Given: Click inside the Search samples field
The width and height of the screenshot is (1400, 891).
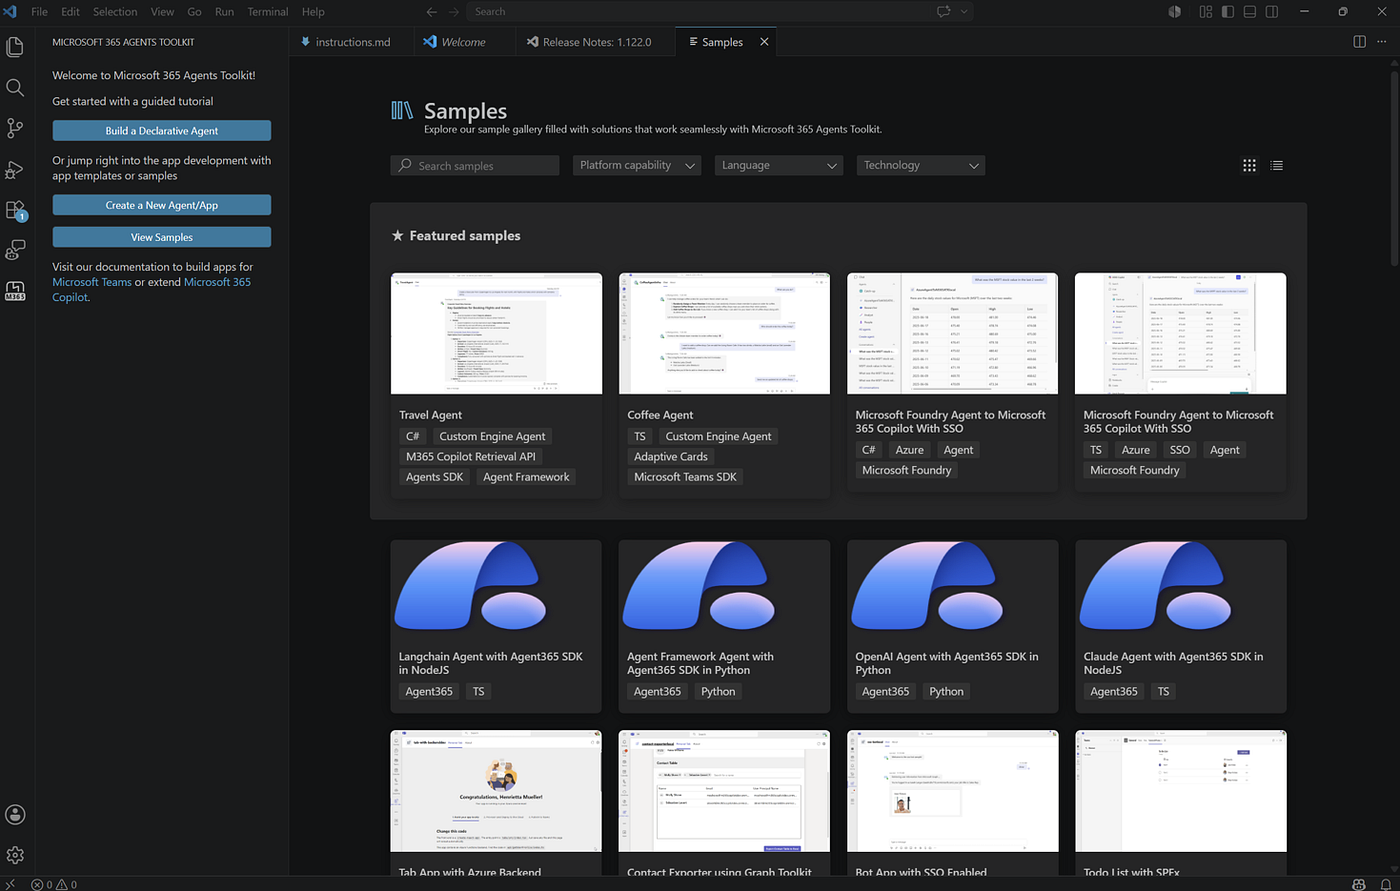Looking at the screenshot, I should click(475, 165).
